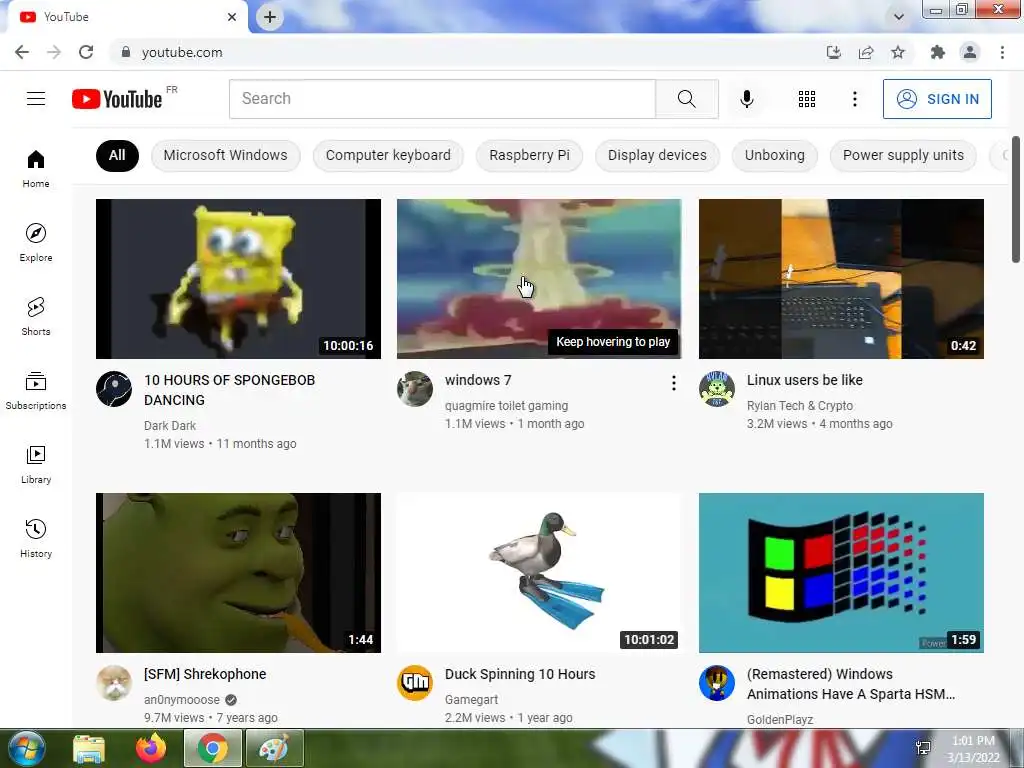This screenshot has height=768, width=1024.
Task: Open action menu for windows 7 video
Action: 673,383
